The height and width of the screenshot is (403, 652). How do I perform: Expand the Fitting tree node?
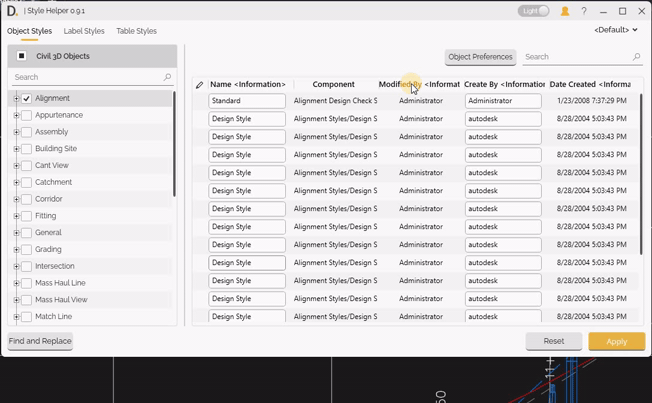[16, 216]
